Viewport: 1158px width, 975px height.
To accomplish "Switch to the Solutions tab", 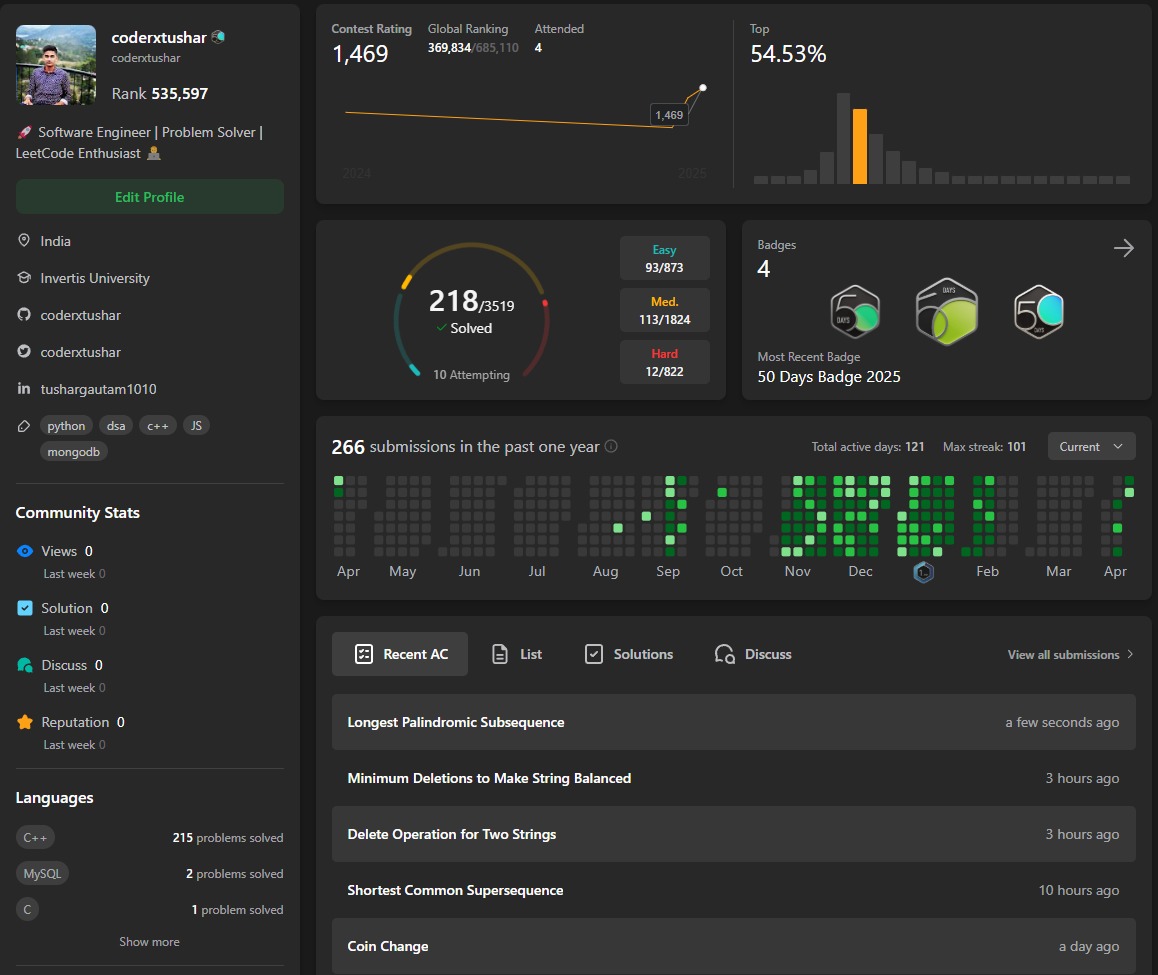I will (x=628, y=654).
